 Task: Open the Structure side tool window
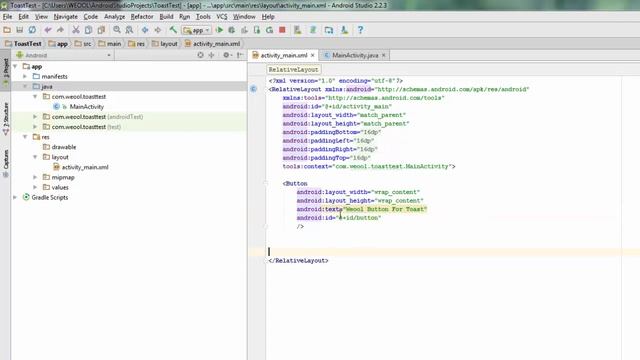point(6,119)
